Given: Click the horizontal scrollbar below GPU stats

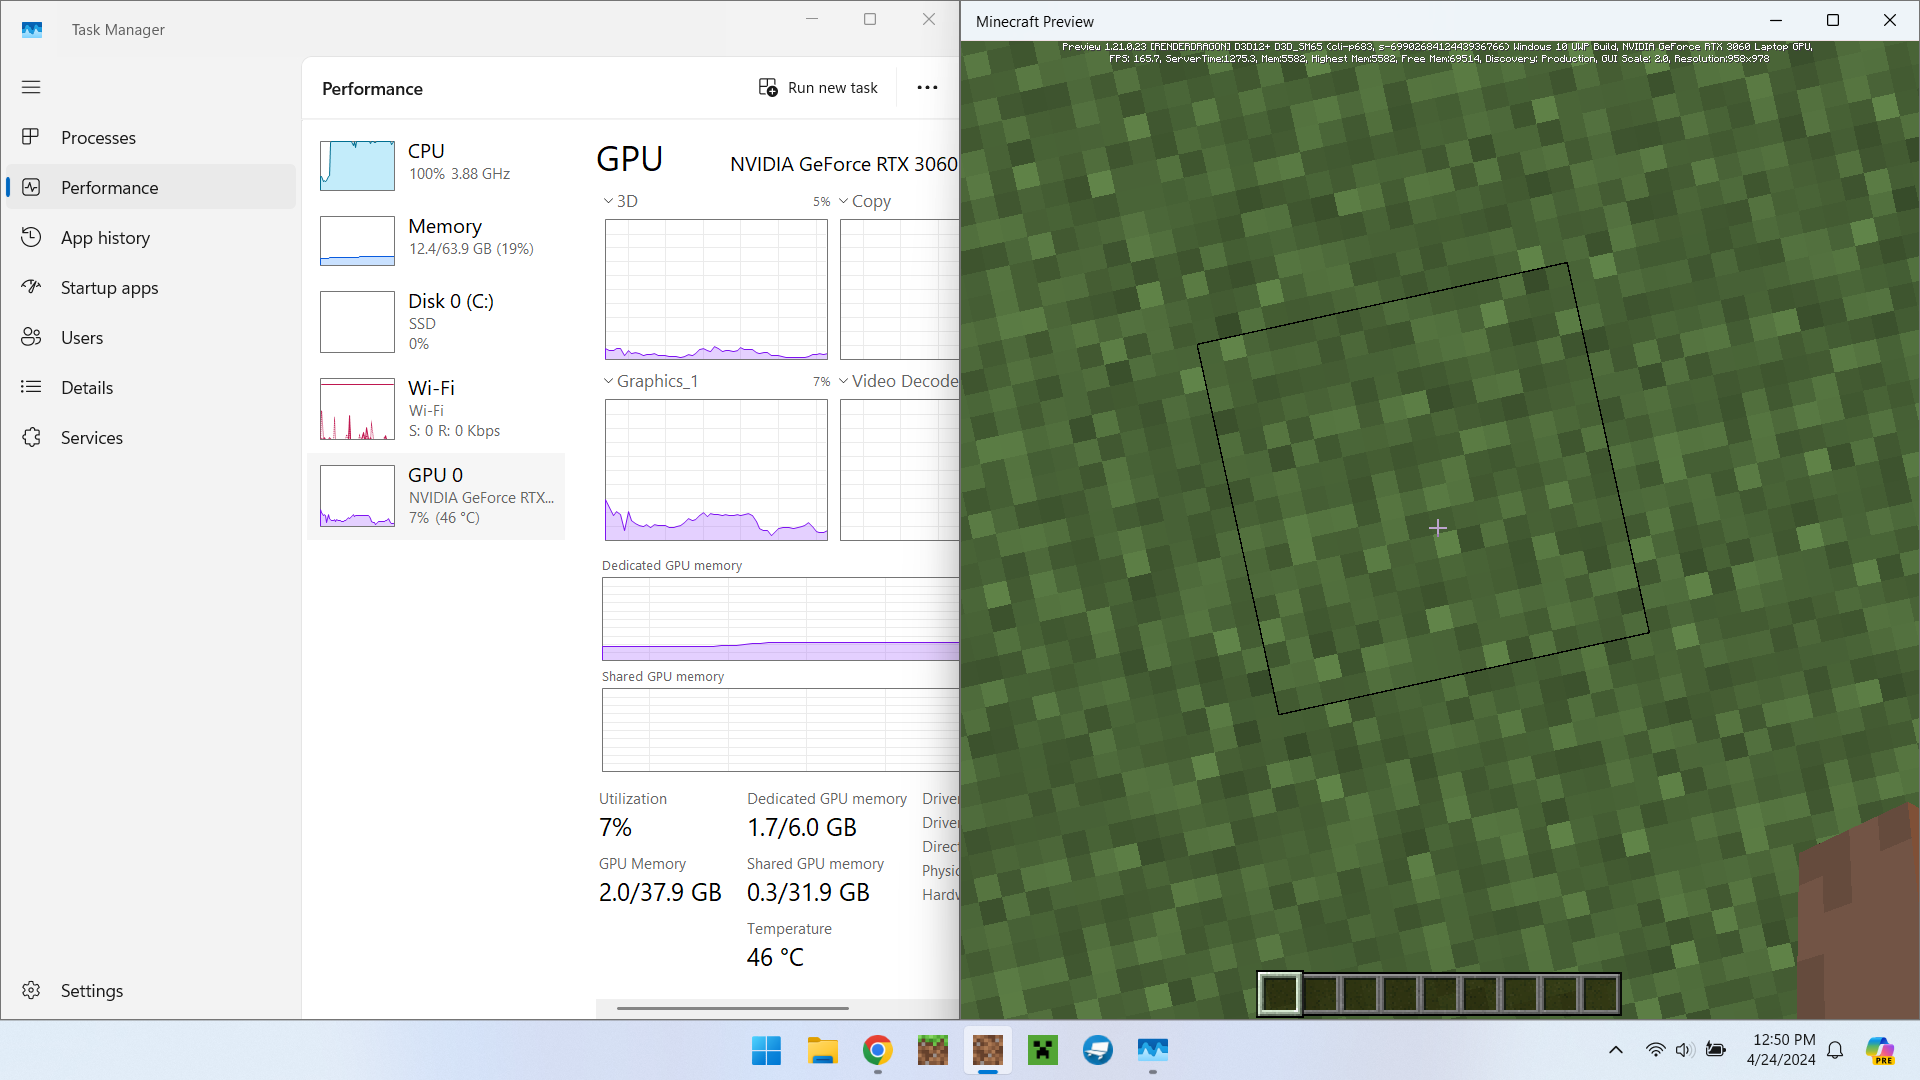Looking at the screenshot, I should [x=732, y=1008].
